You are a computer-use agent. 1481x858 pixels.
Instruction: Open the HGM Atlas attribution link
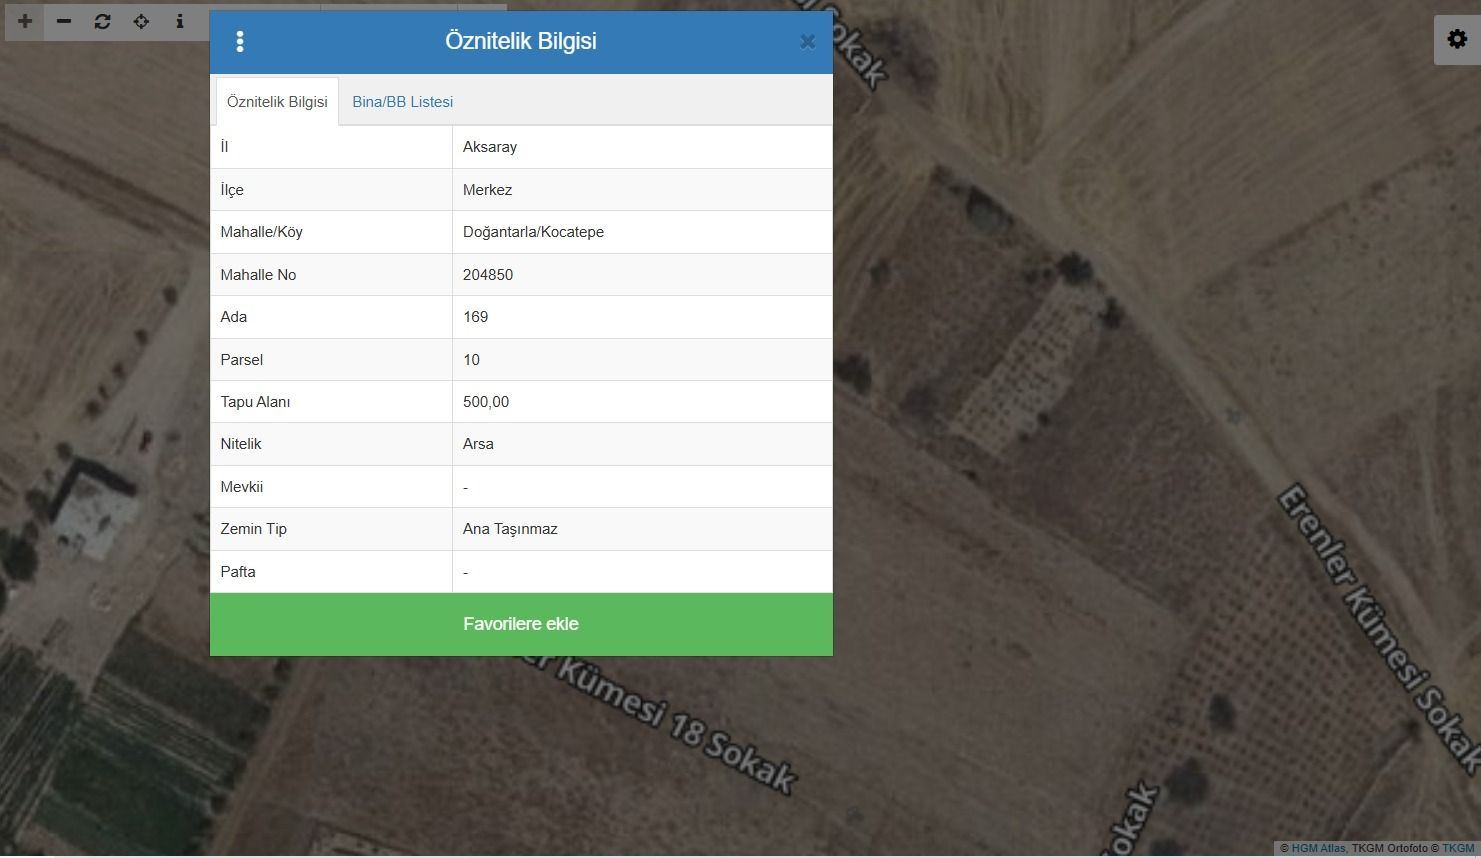point(1318,848)
